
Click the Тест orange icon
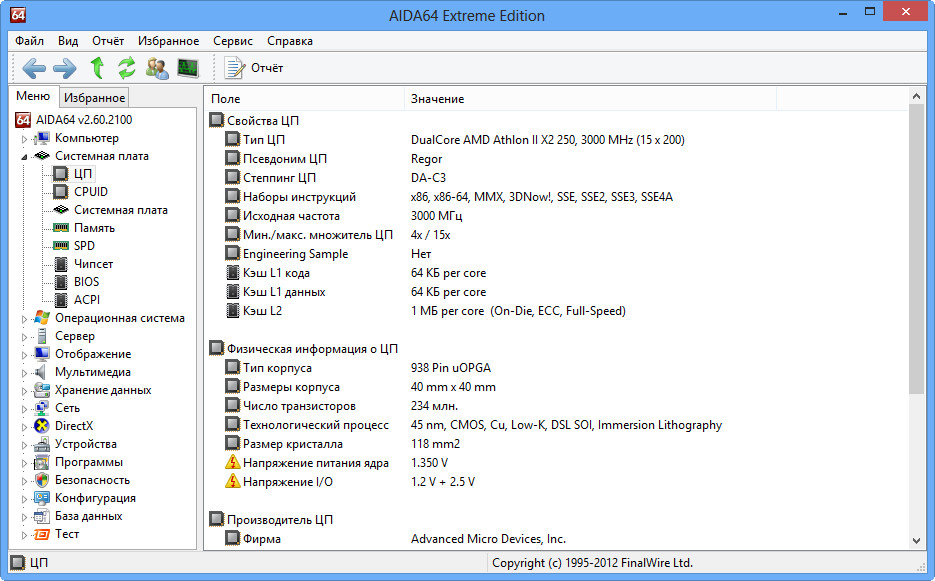coord(42,534)
